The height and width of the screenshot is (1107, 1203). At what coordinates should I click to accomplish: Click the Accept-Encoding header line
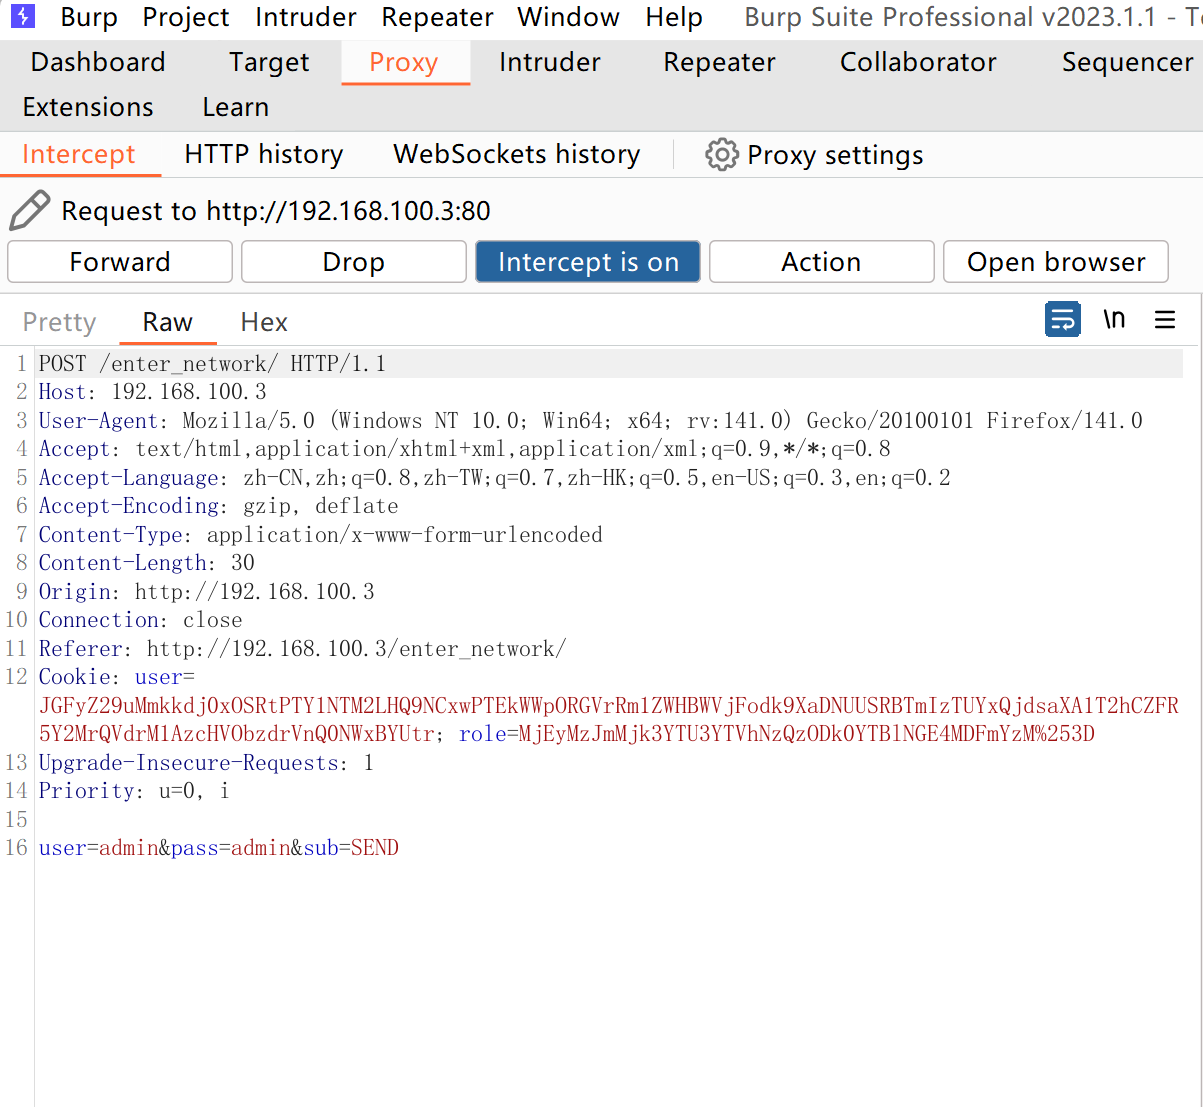(x=218, y=506)
